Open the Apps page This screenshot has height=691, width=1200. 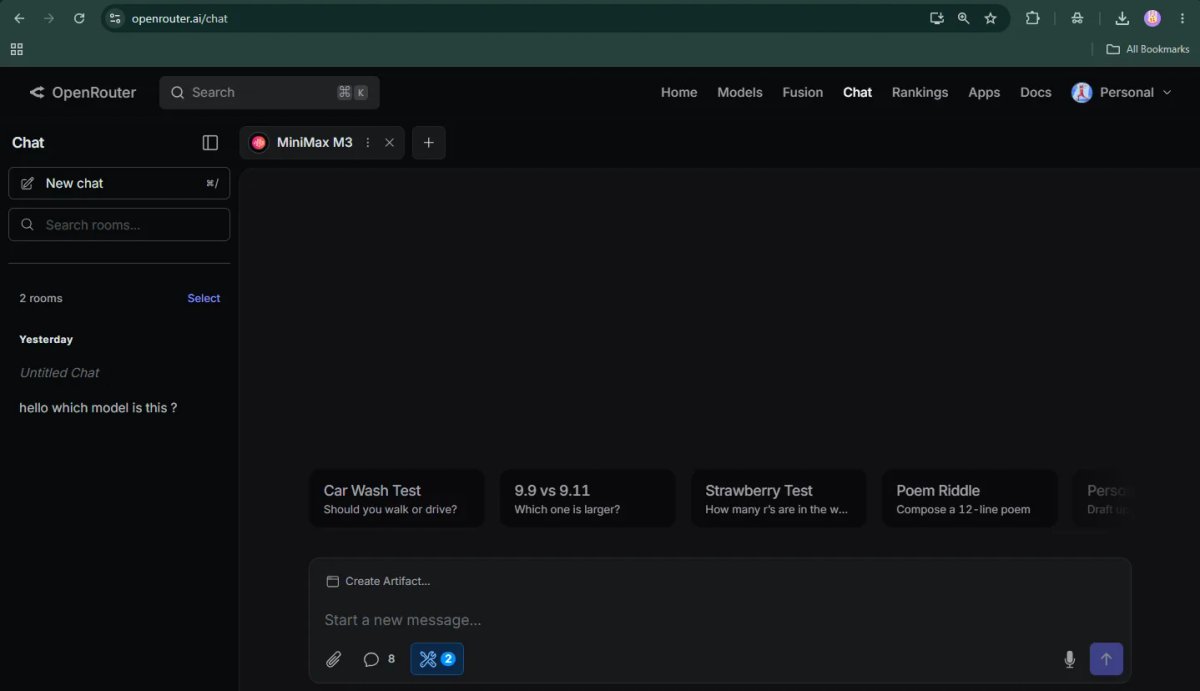pos(984,92)
